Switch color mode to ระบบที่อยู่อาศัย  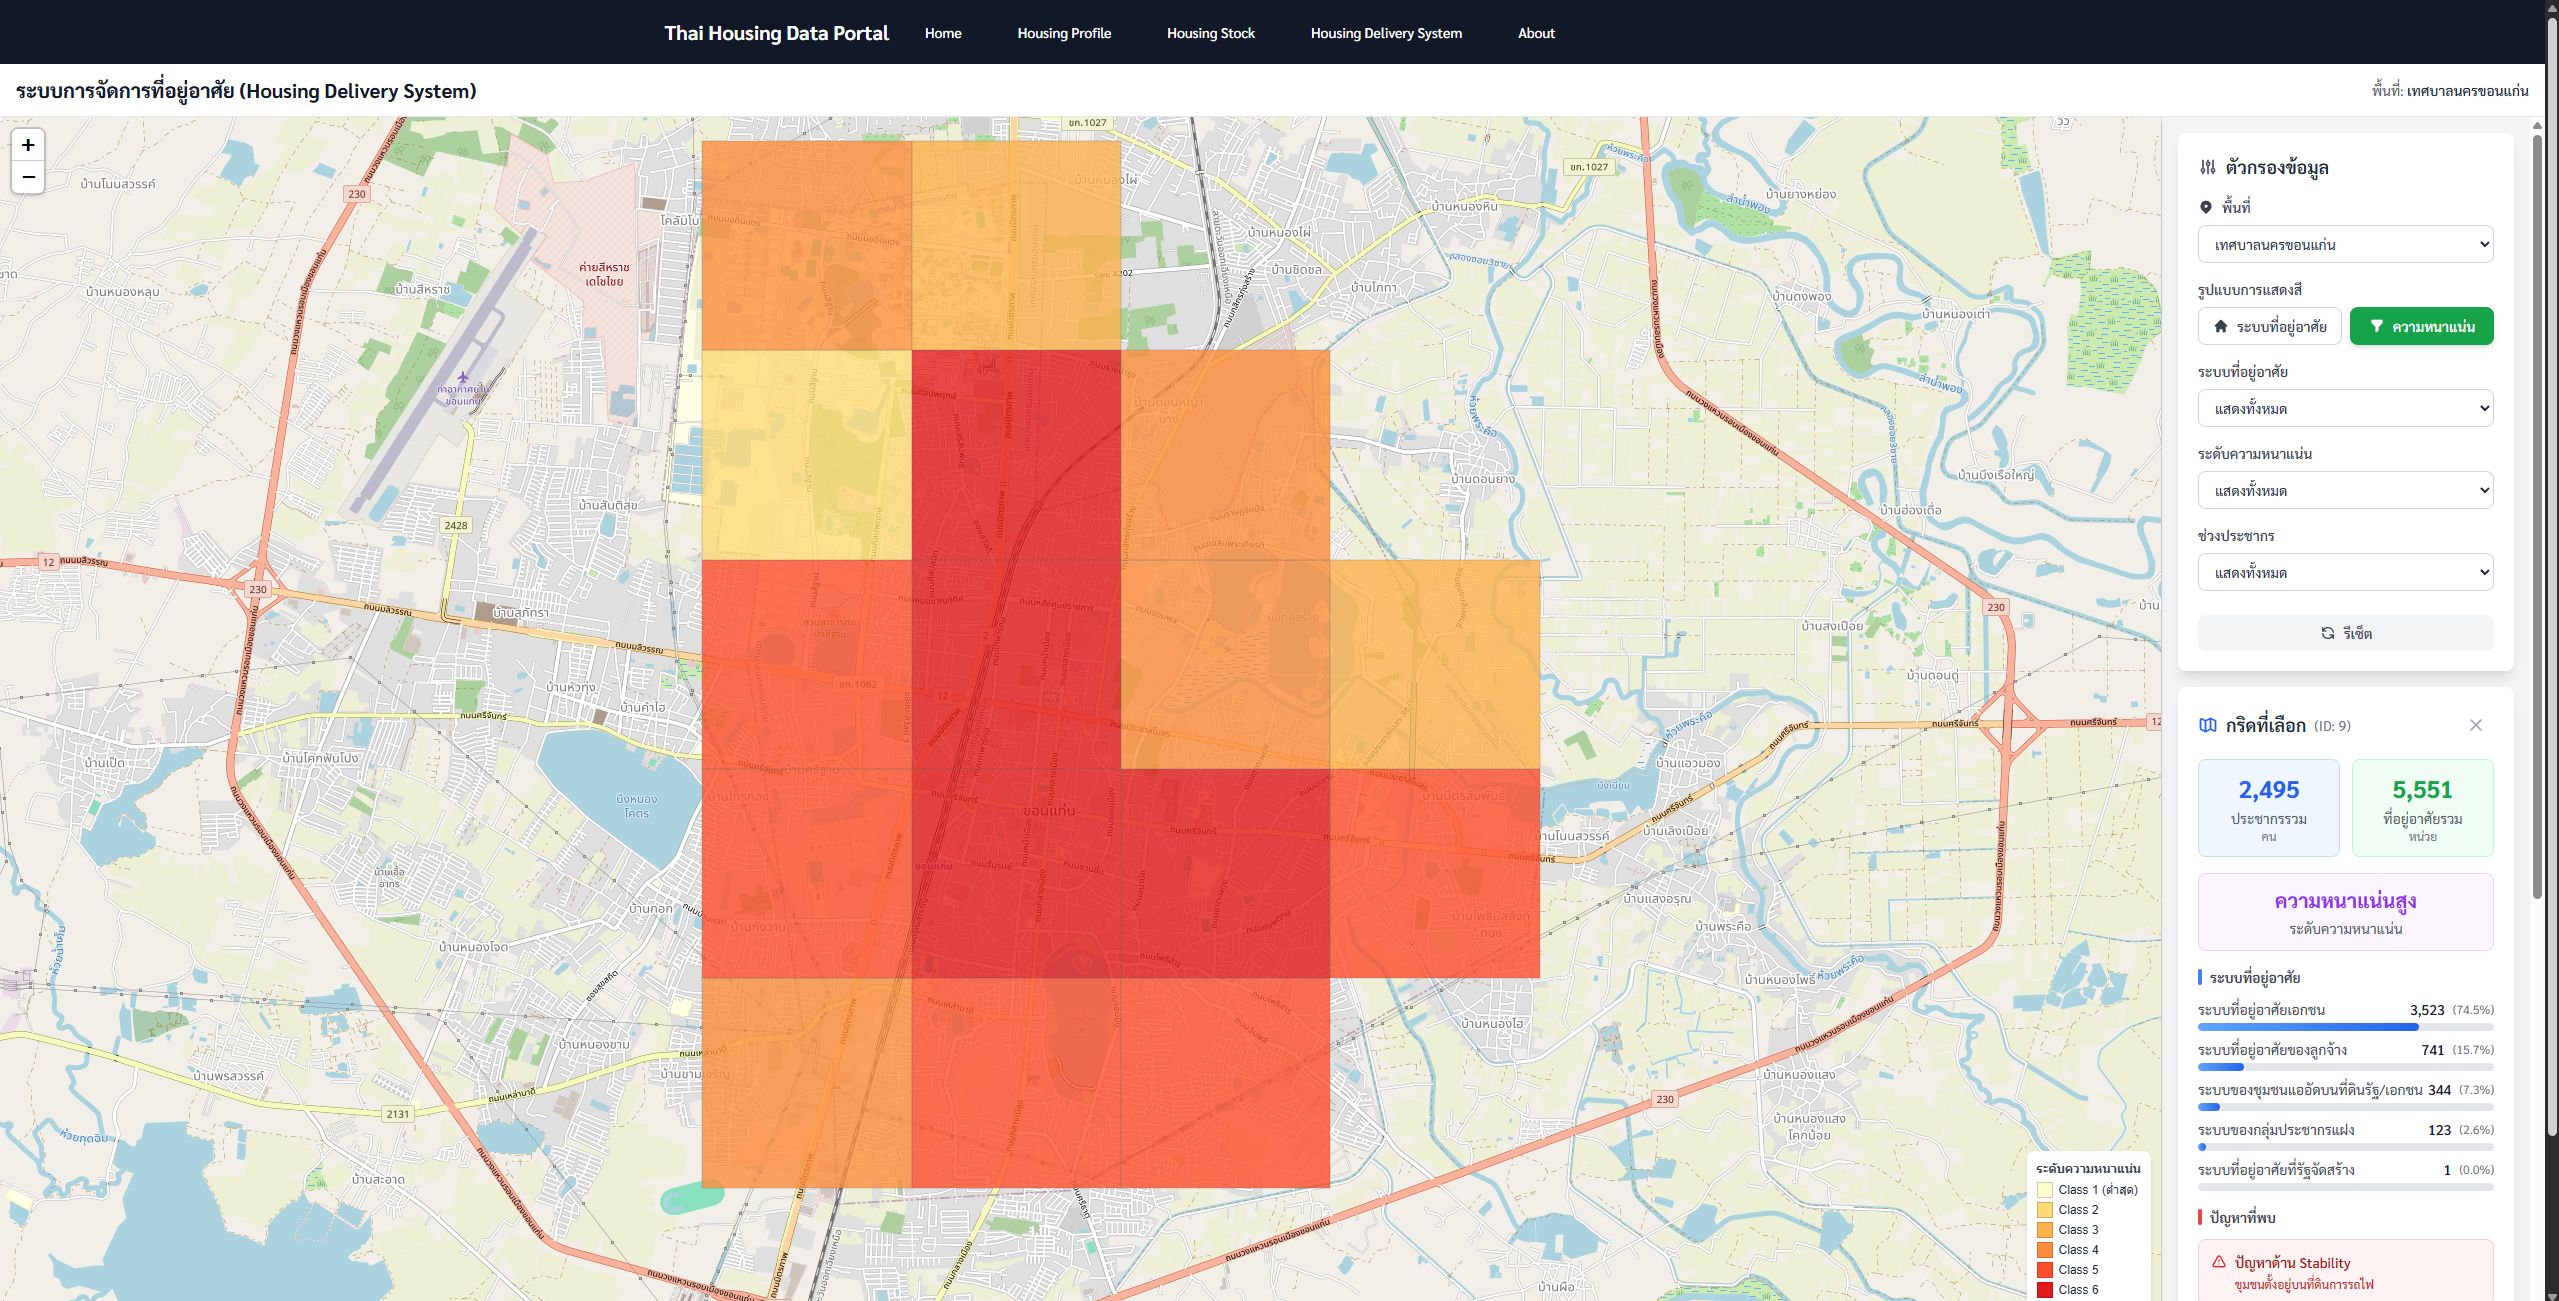2269,326
